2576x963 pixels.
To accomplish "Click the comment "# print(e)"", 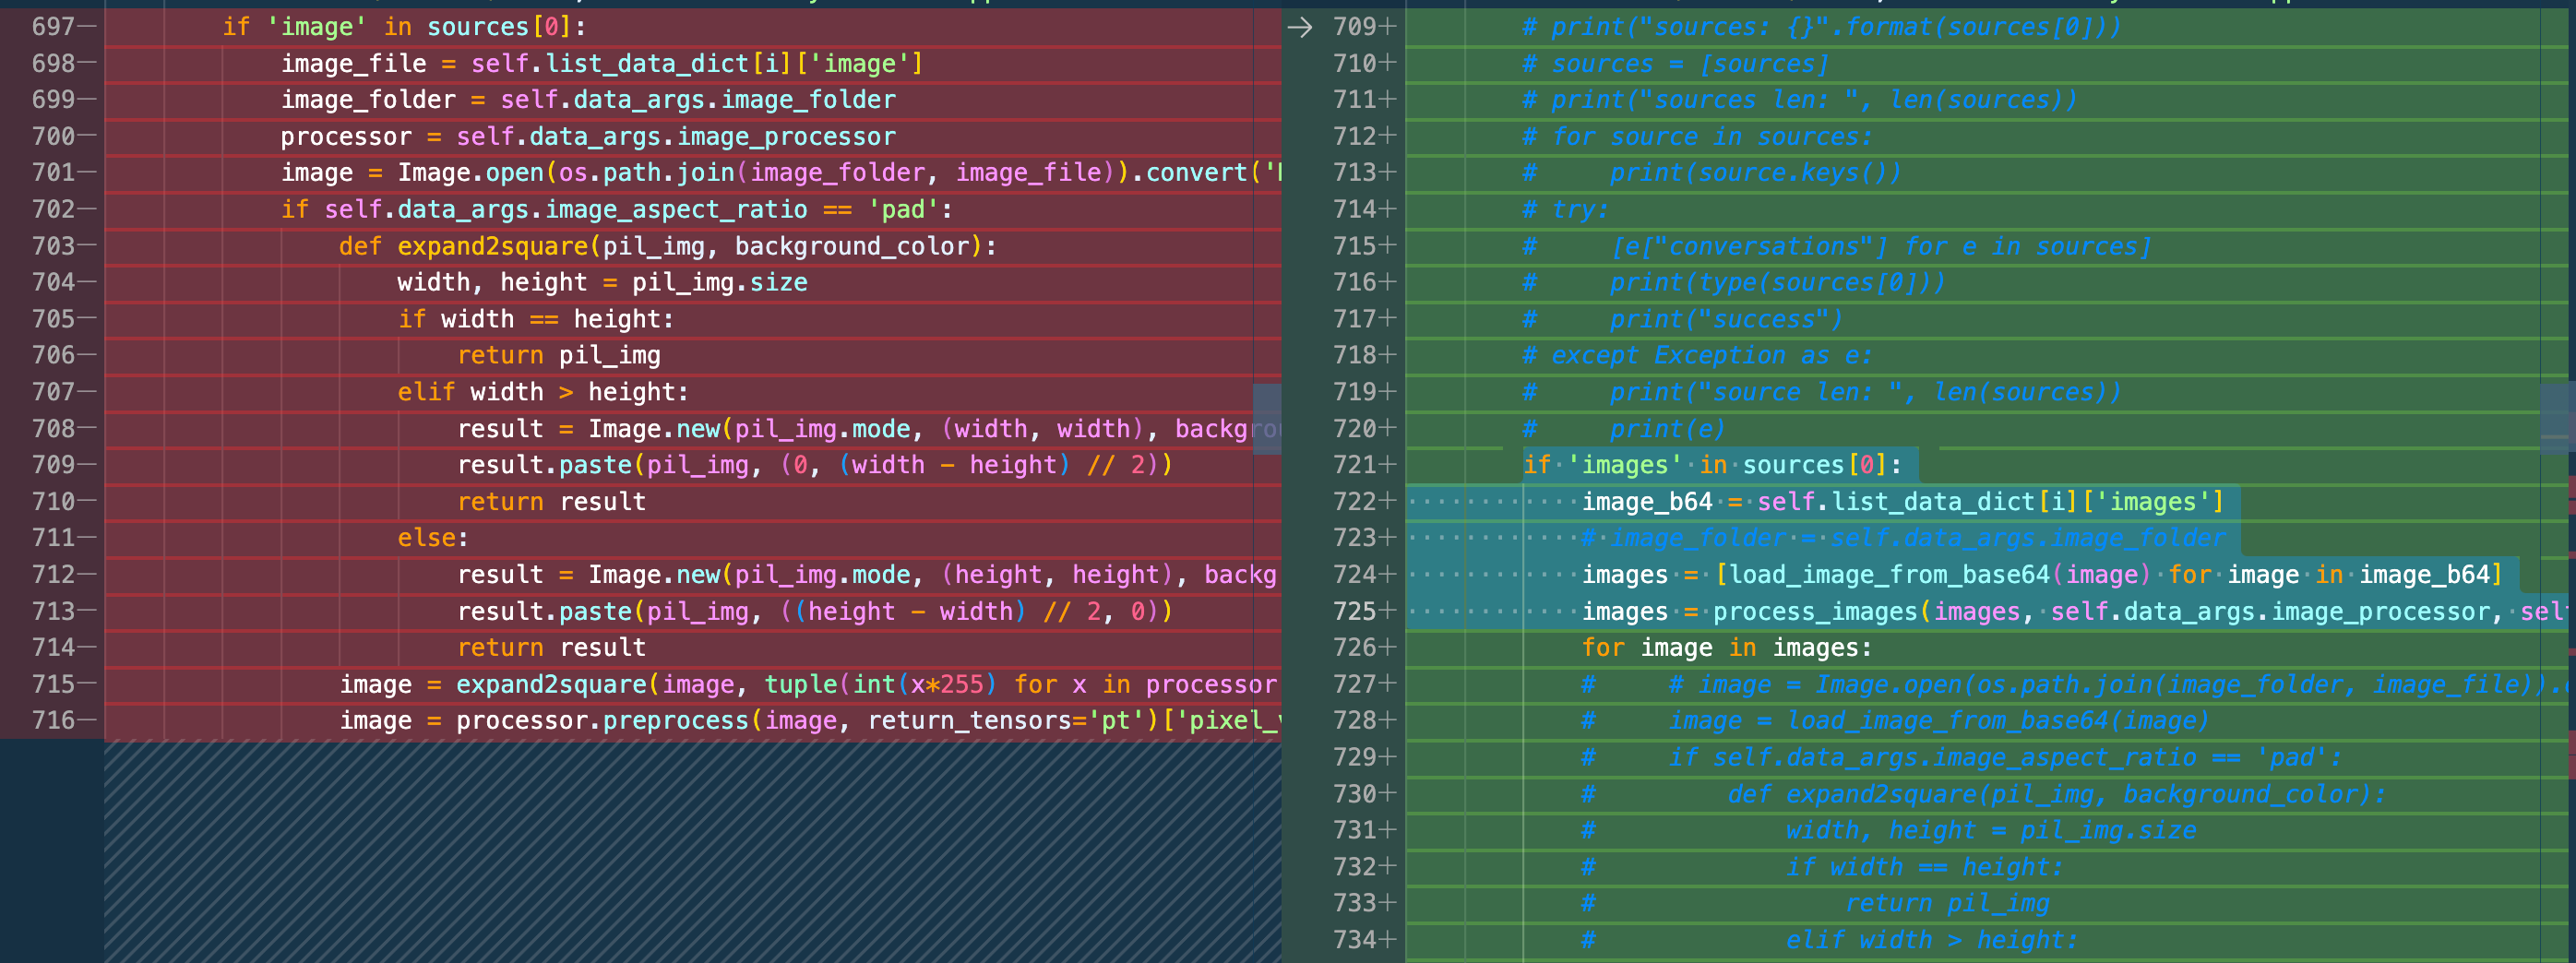I will pos(1624,429).
